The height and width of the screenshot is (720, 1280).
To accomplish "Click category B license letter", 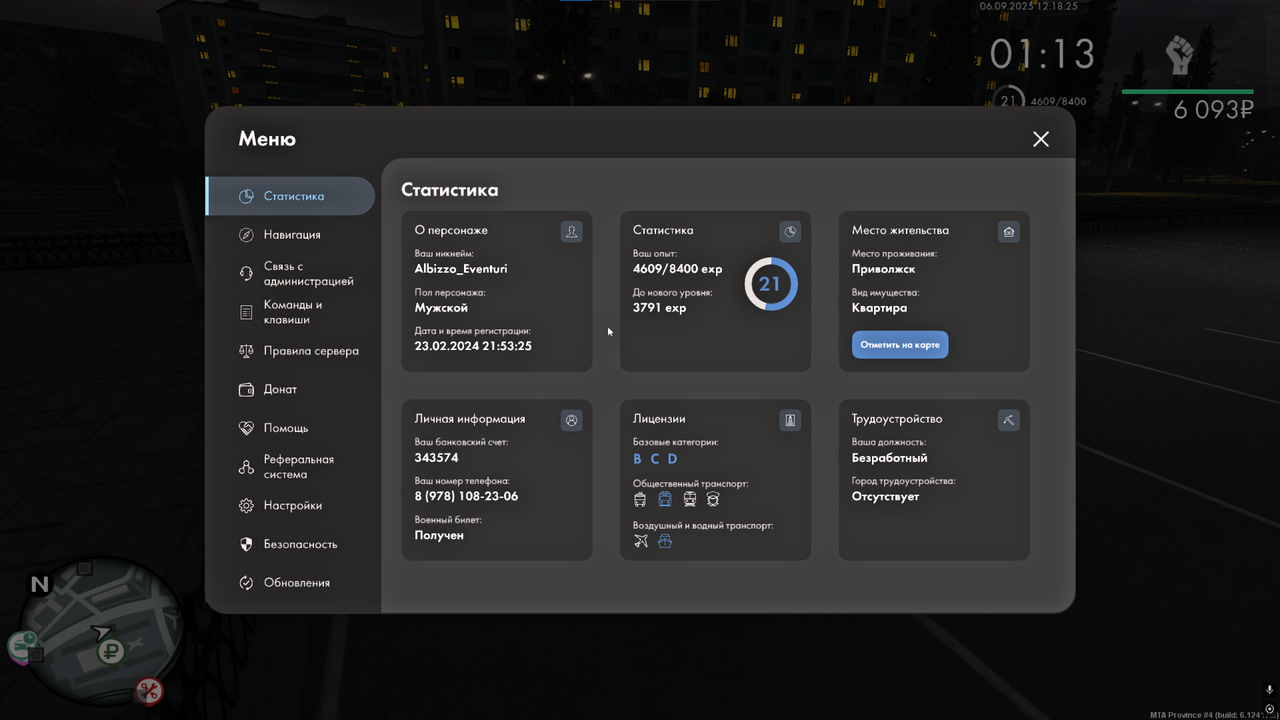I will tap(638, 459).
